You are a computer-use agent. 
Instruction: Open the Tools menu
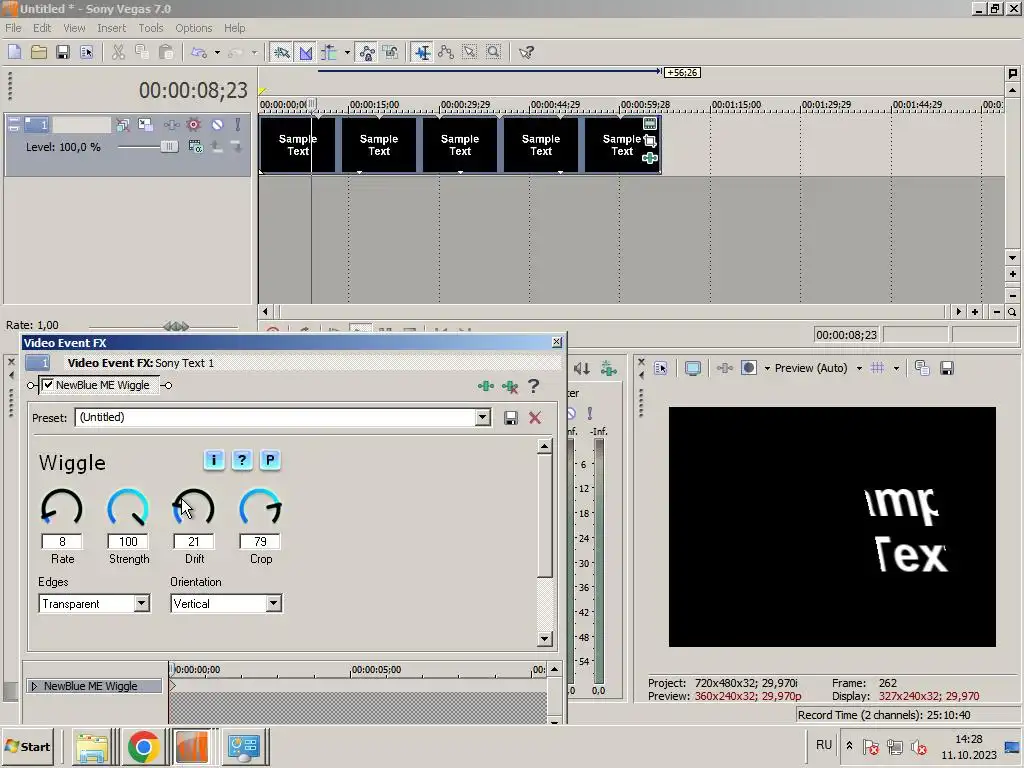click(x=151, y=28)
